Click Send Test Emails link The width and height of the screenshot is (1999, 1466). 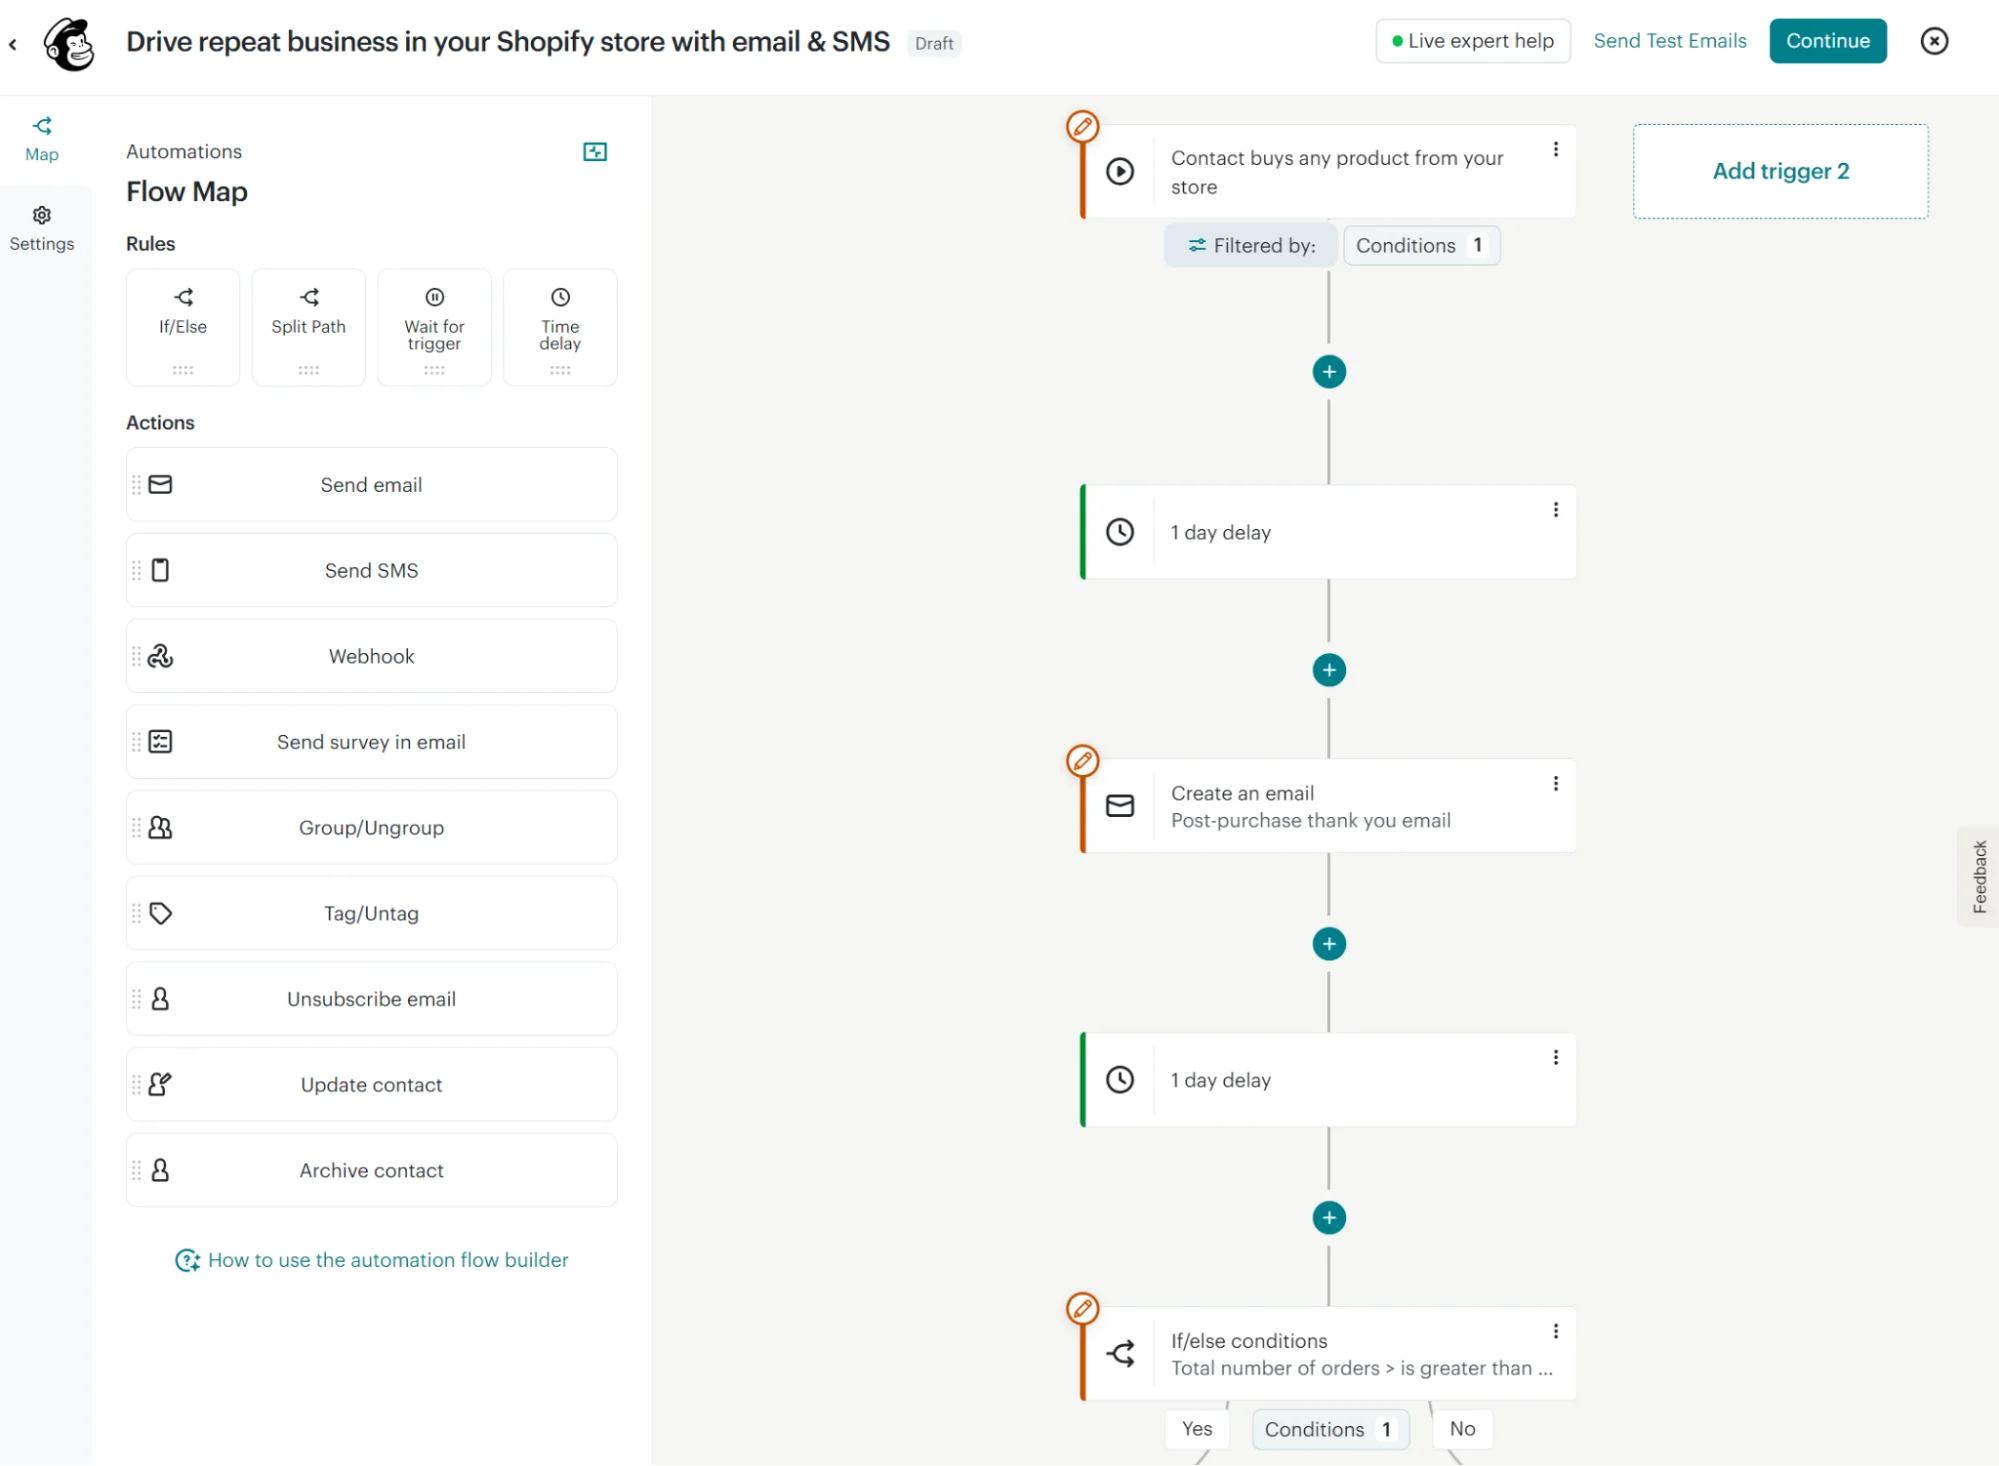(x=1670, y=41)
